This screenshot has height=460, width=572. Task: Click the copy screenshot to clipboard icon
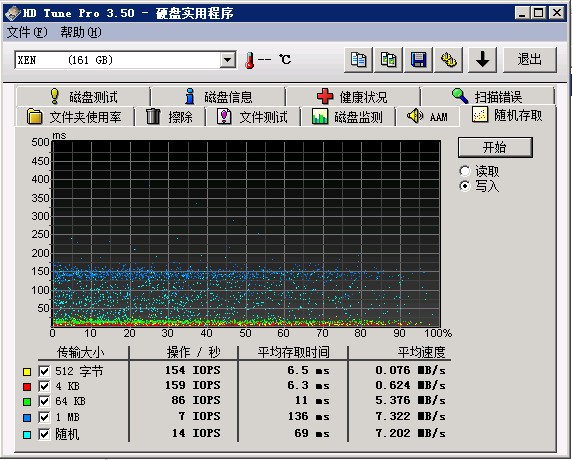(x=388, y=59)
